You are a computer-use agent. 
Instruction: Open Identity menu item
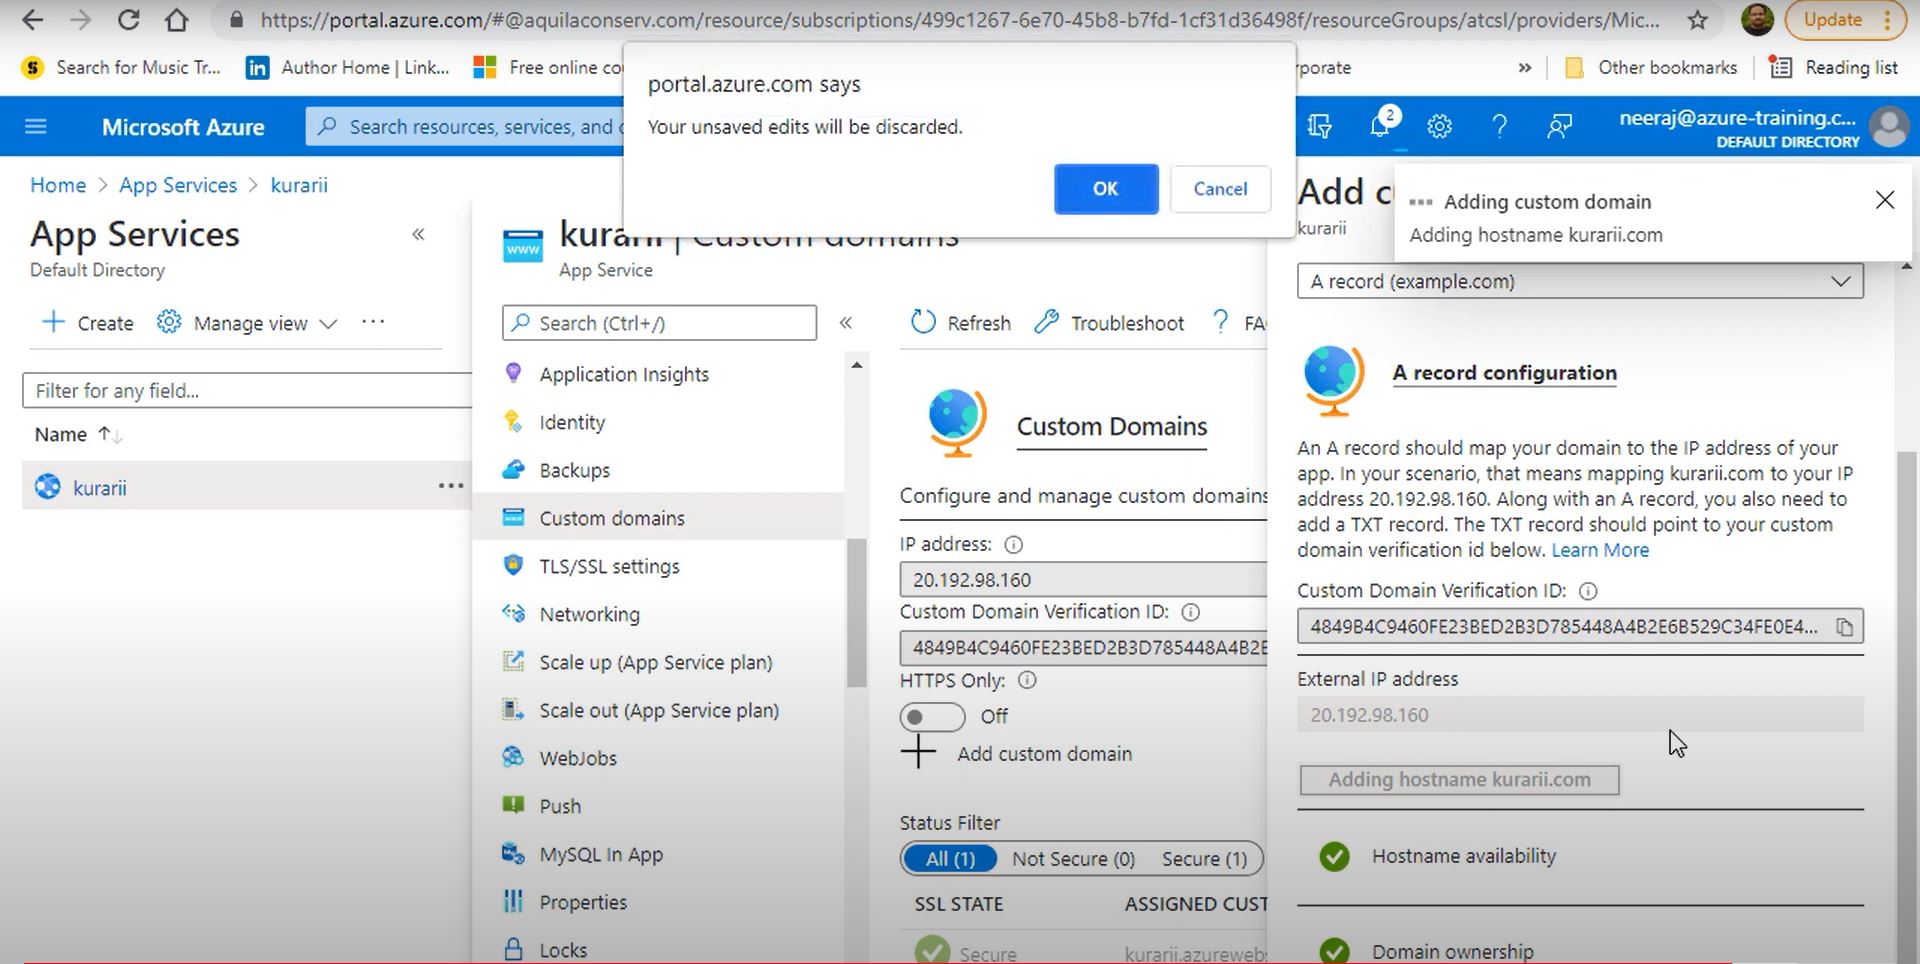[572, 422]
